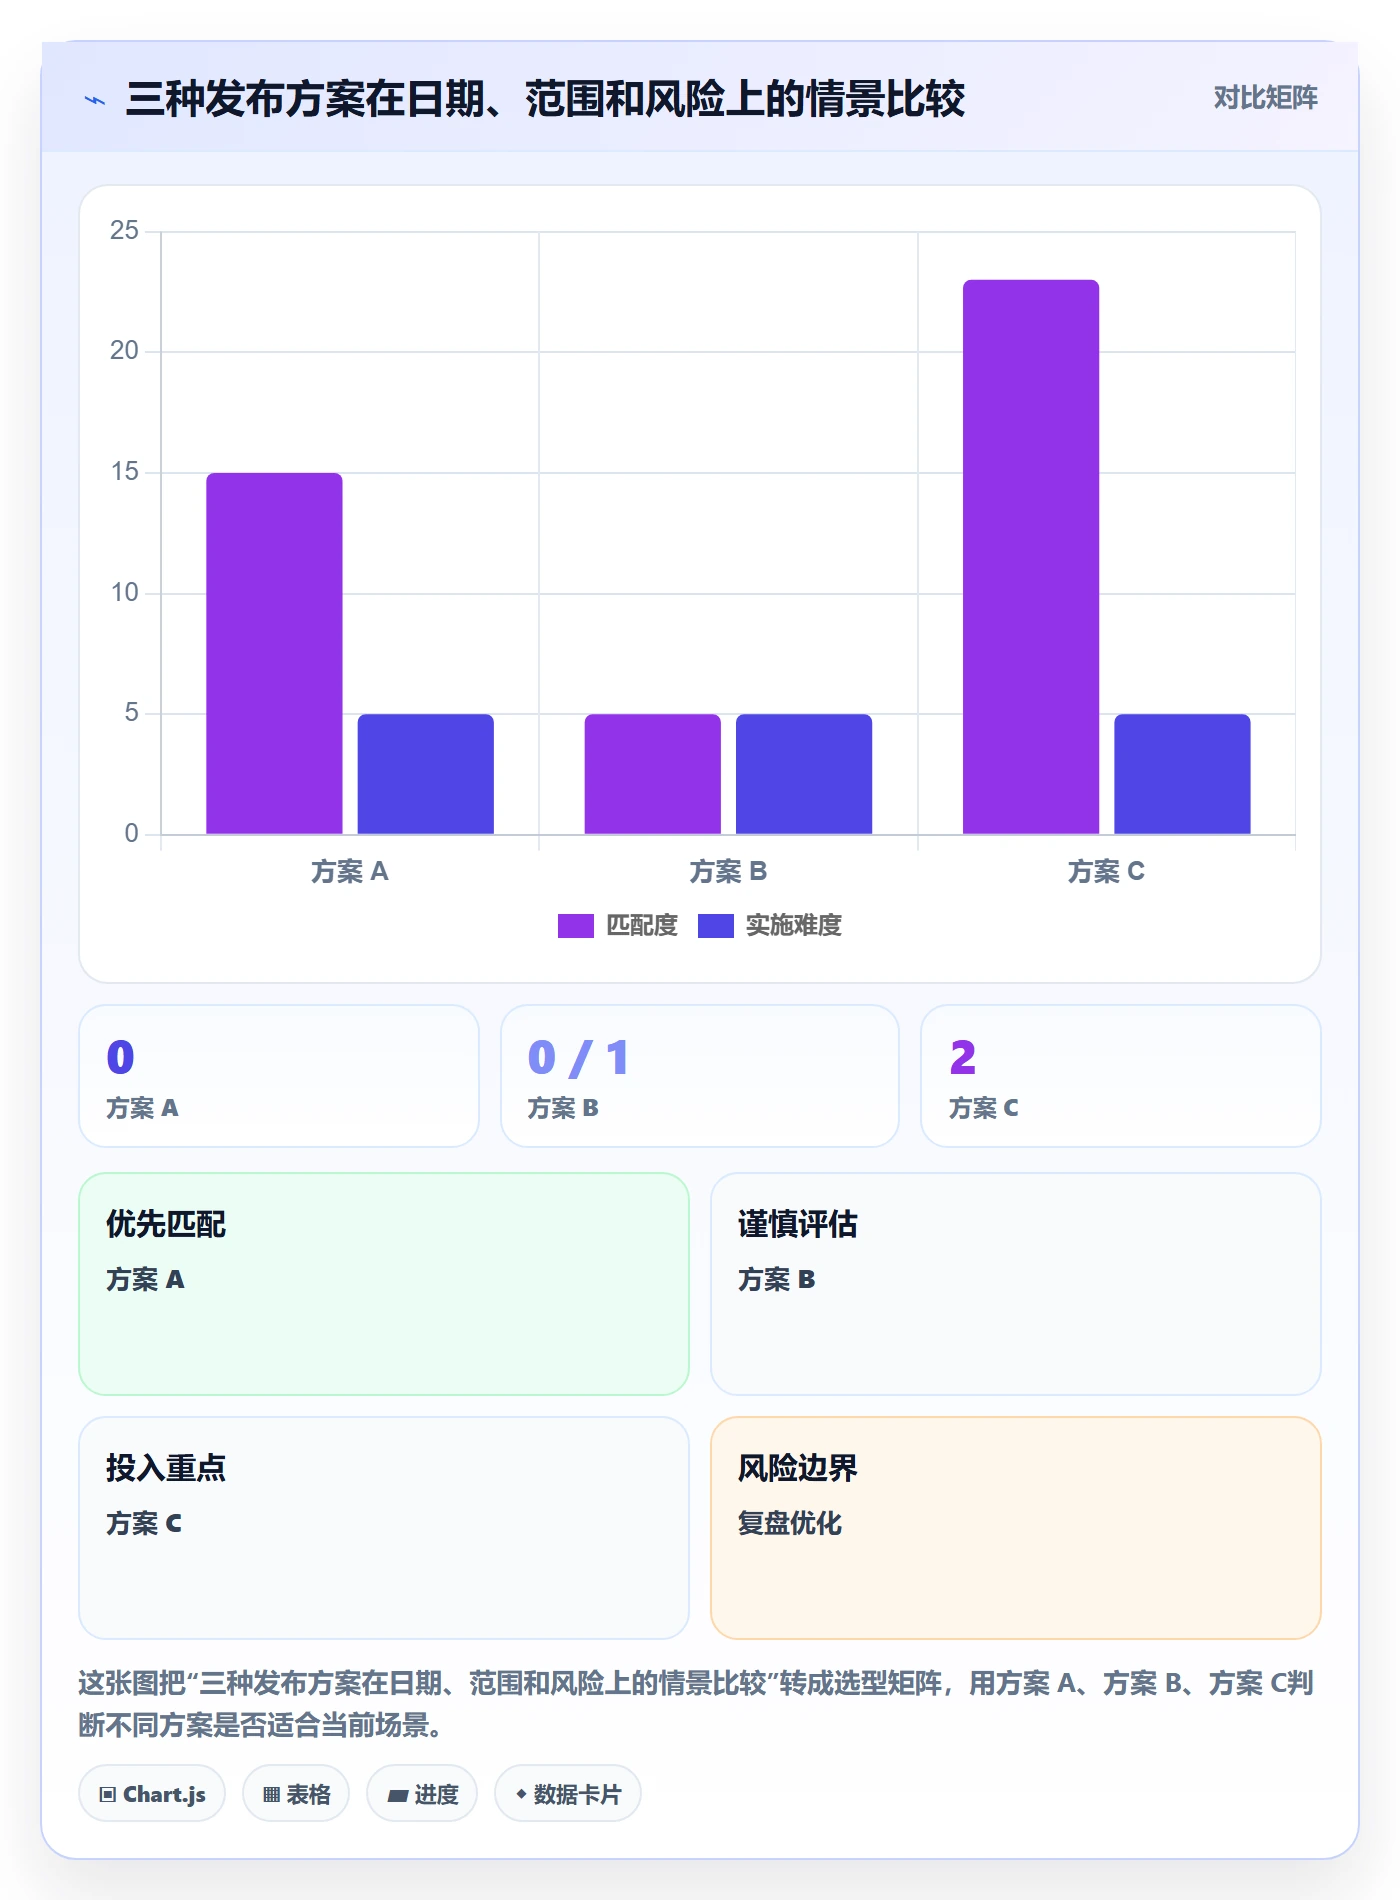Open the stat card showing 2 for 方案 C
The image size is (1400, 1900).
click(x=1121, y=1076)
